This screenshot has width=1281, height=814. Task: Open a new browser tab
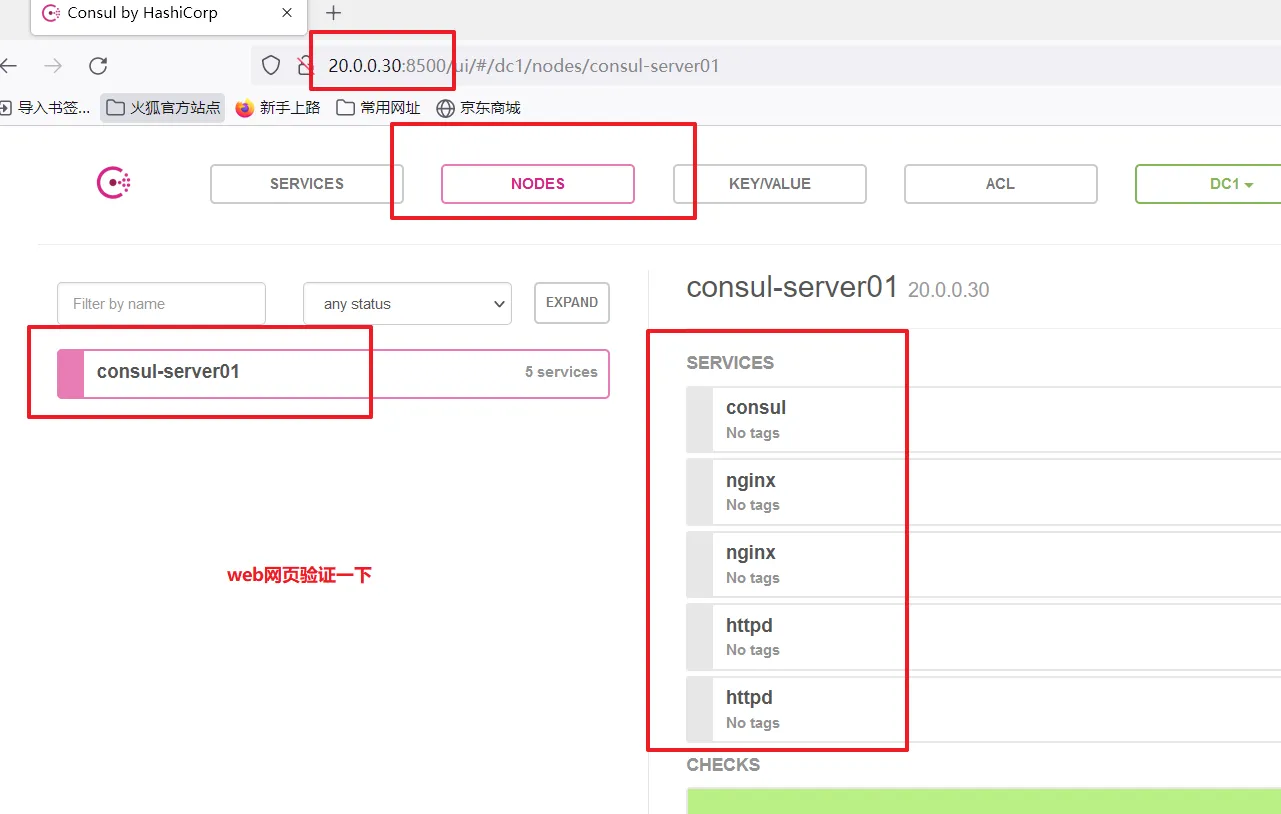coord(334,13)
